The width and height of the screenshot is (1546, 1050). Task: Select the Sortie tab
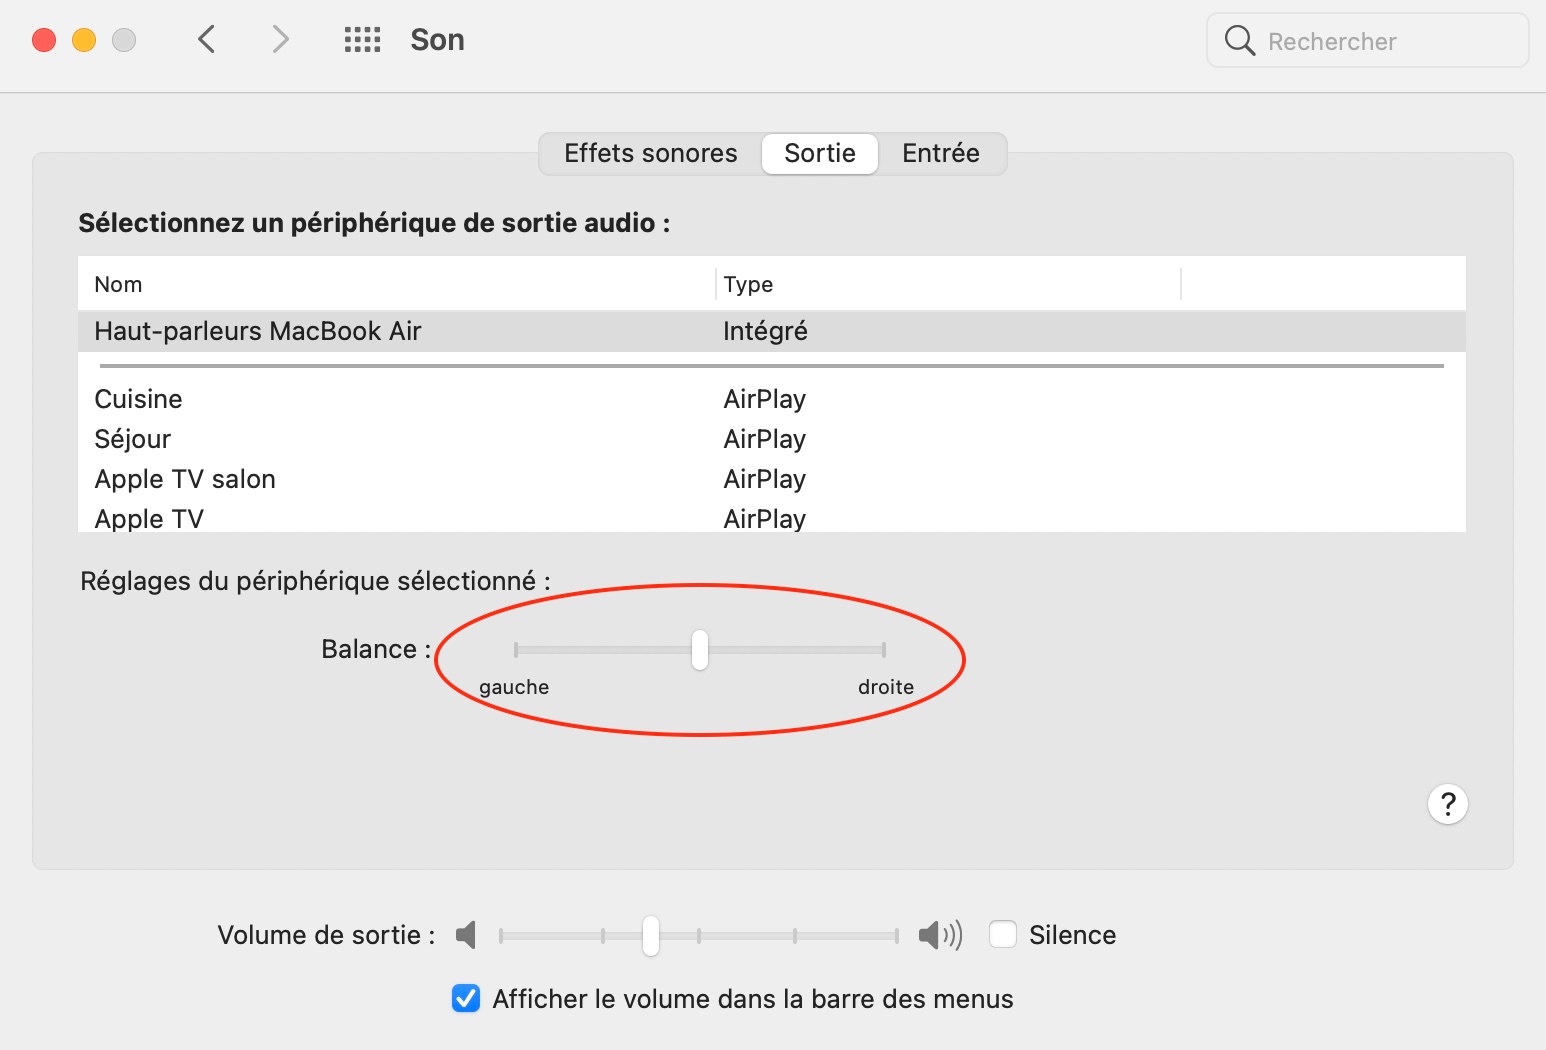click(x=819, y=153)
